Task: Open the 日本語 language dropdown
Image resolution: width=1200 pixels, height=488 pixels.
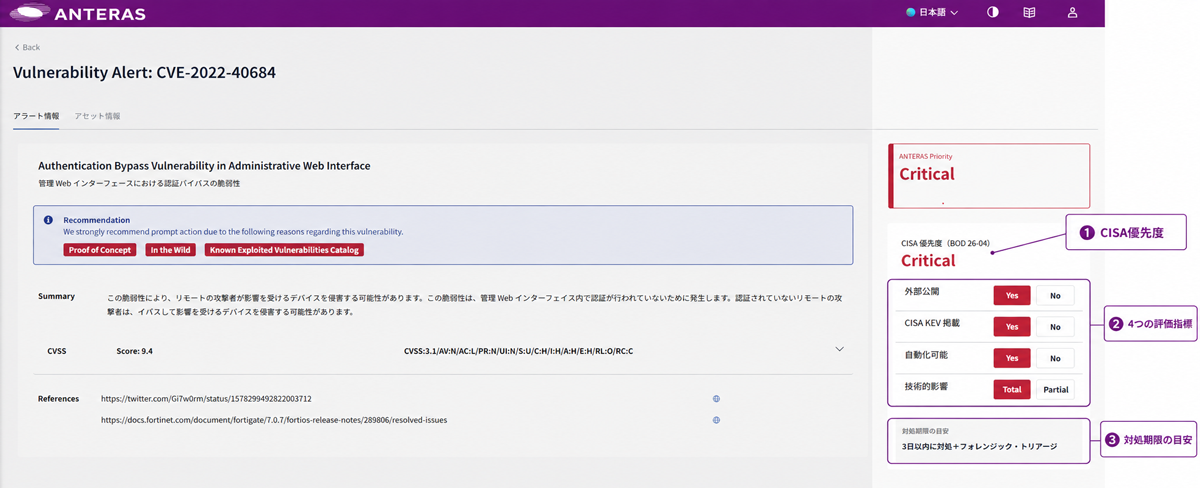Action: pos(932,13)
